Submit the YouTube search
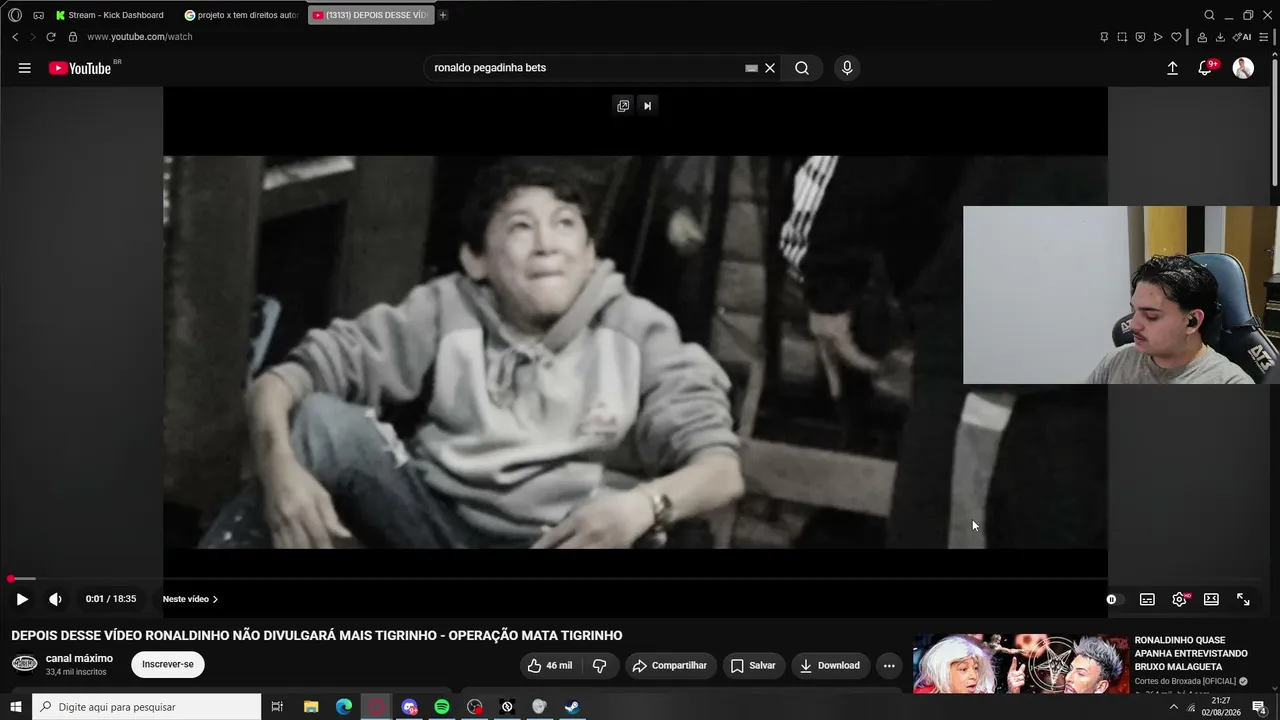 point(802,68)
